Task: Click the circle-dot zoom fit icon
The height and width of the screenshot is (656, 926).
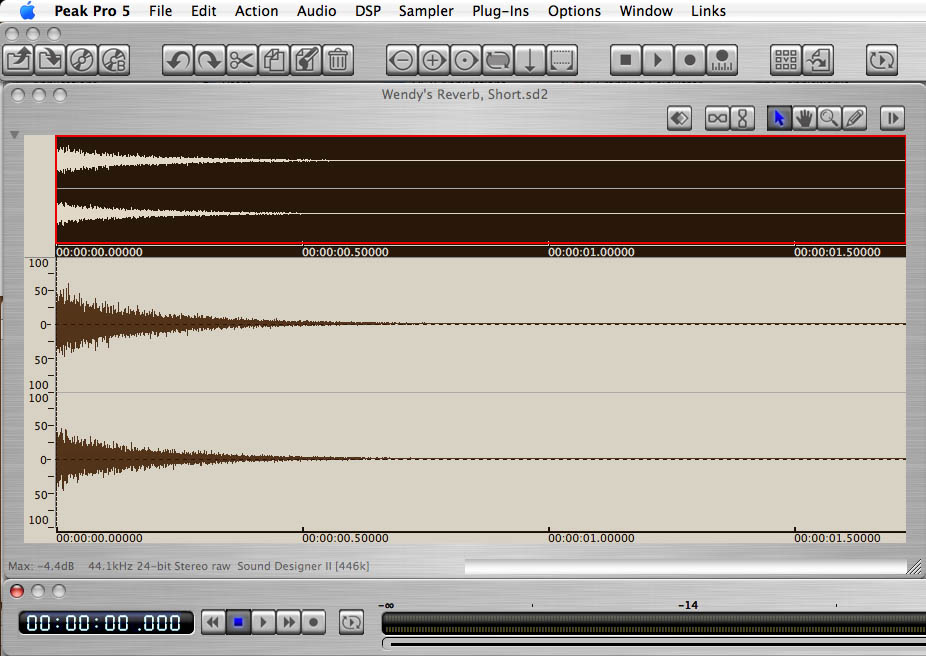Action: [465, 60]
